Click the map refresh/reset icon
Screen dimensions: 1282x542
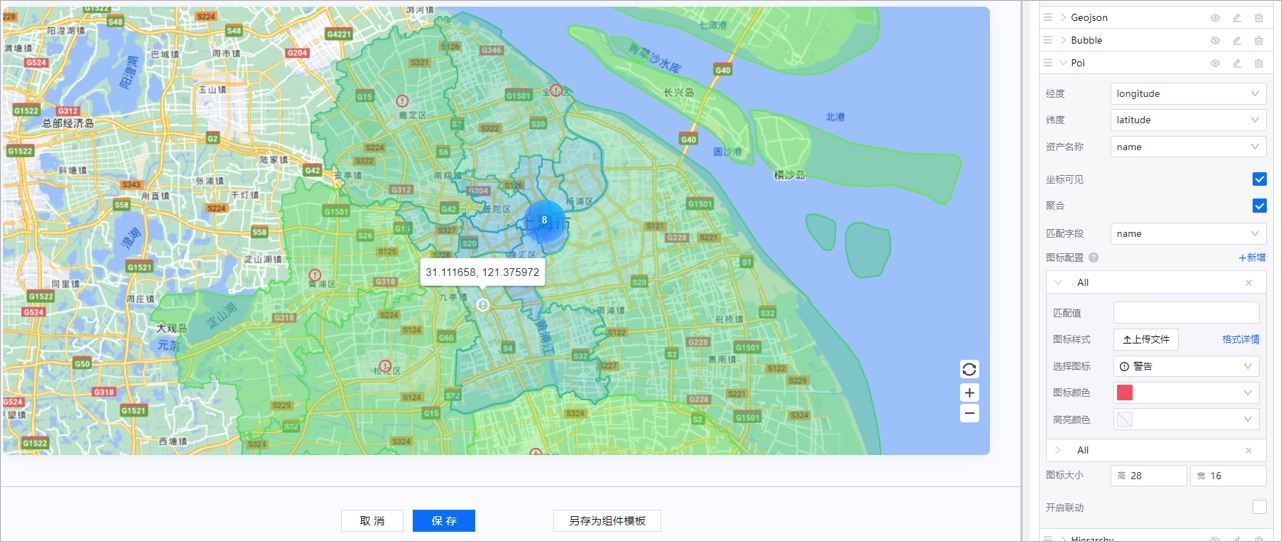pos(969,369)
